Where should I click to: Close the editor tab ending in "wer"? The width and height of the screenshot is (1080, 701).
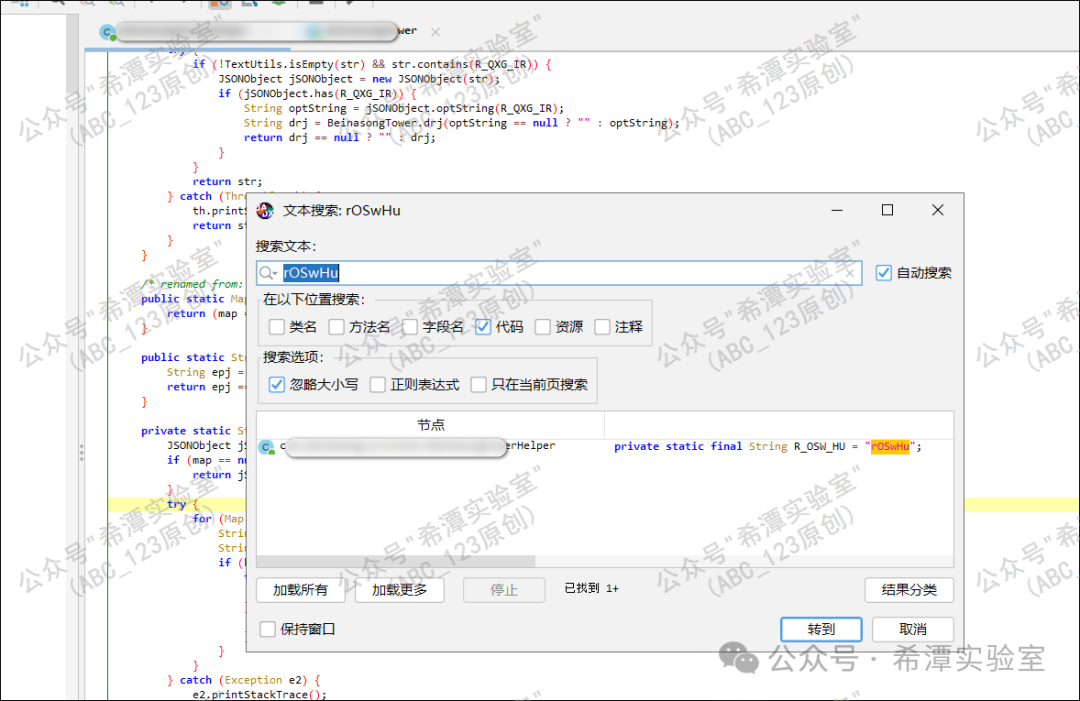click(435, 32)
